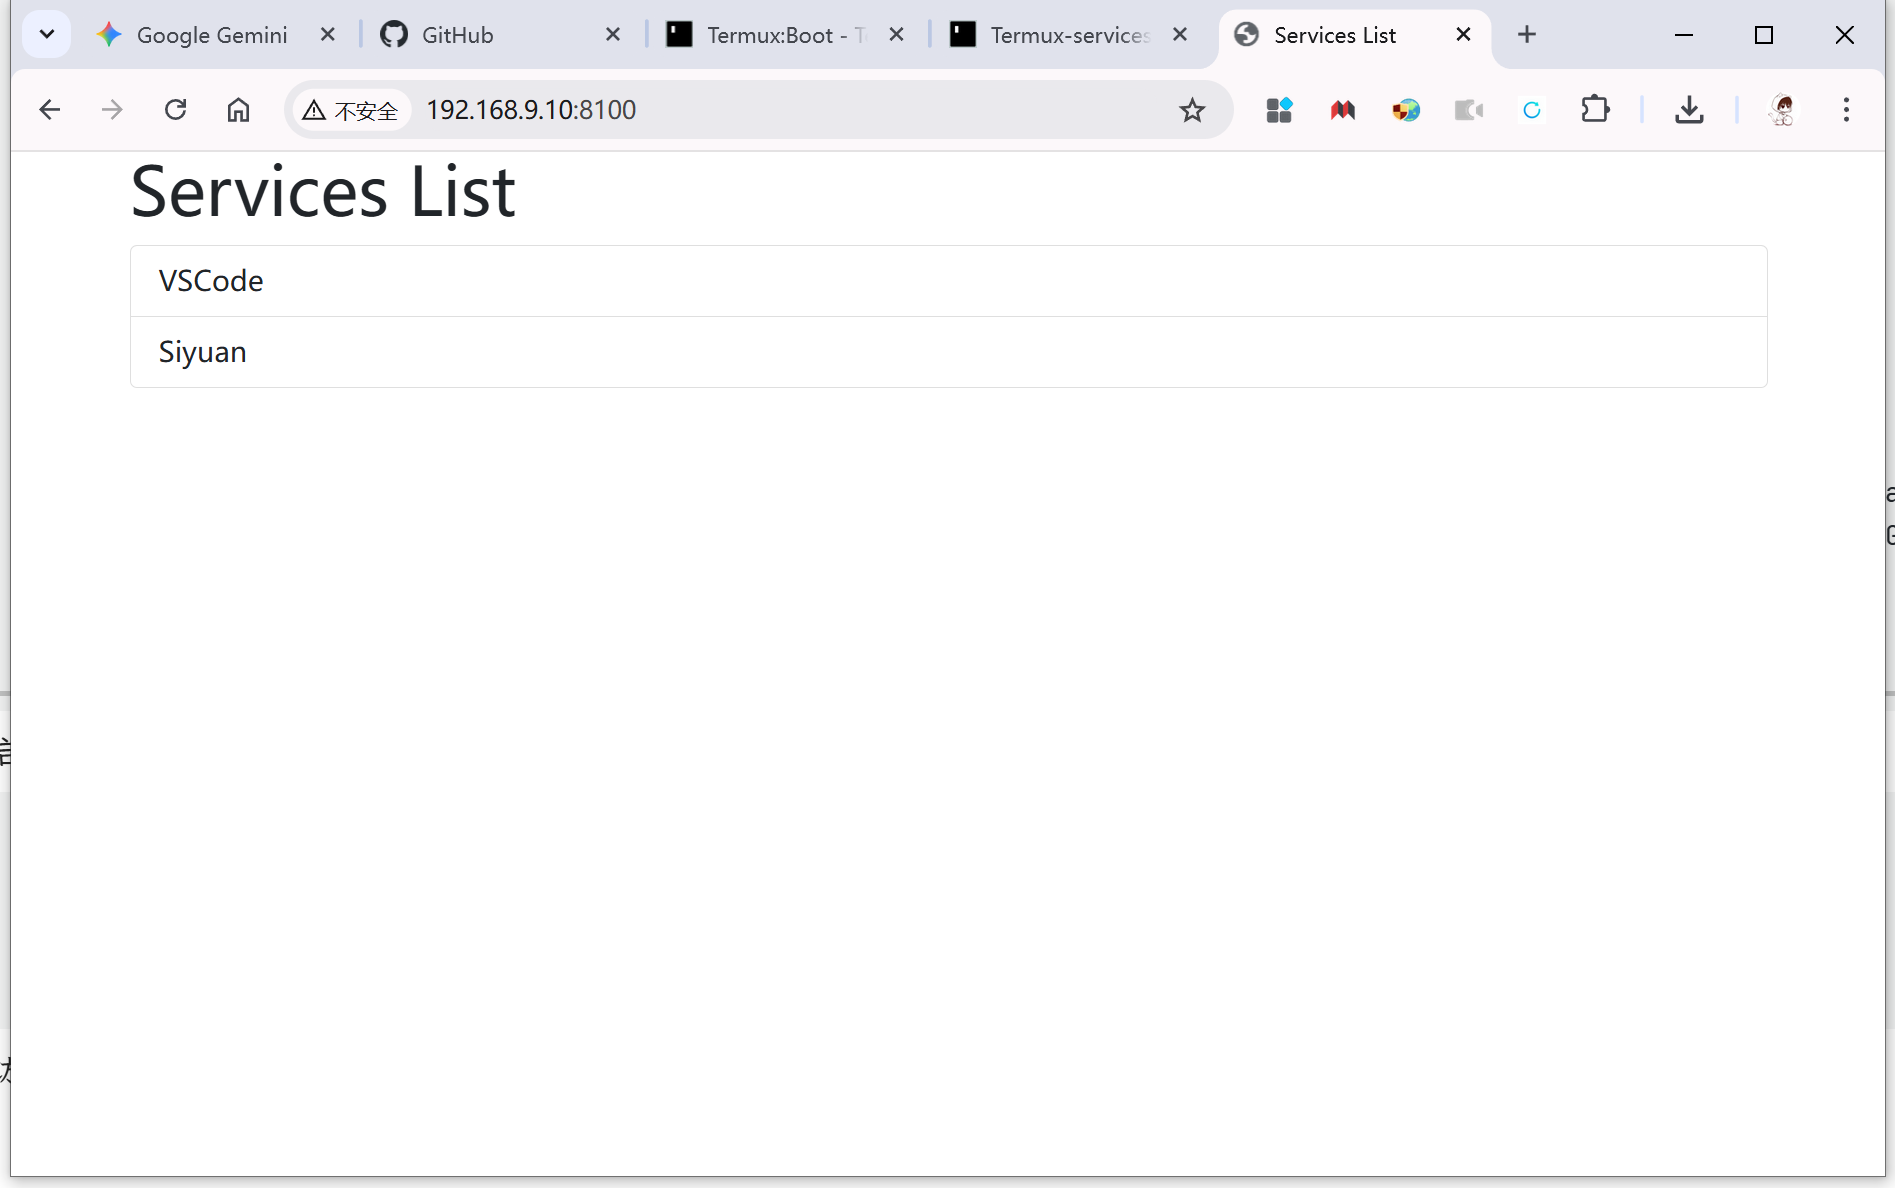Open the Siyuan service entry
This screenshot has width=1895, height=1188.
coord(948,352)
